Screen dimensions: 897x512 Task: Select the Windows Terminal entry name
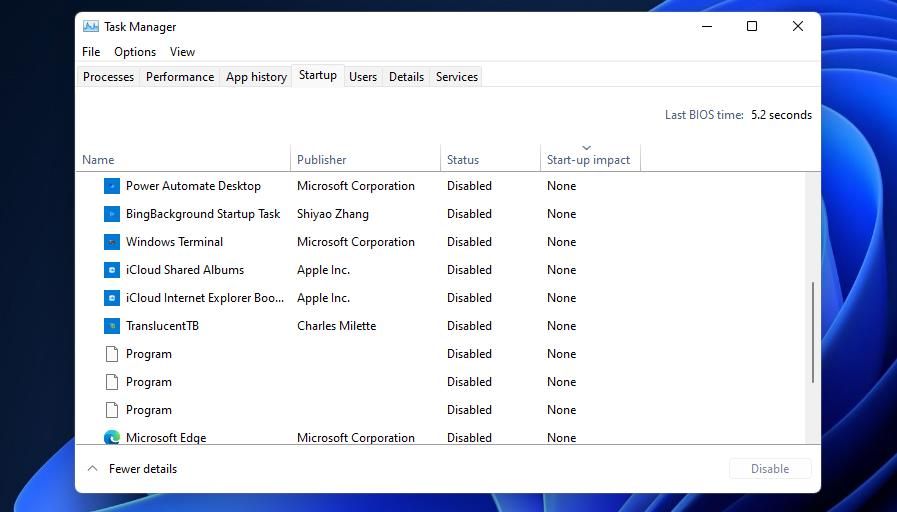[174, 242]
